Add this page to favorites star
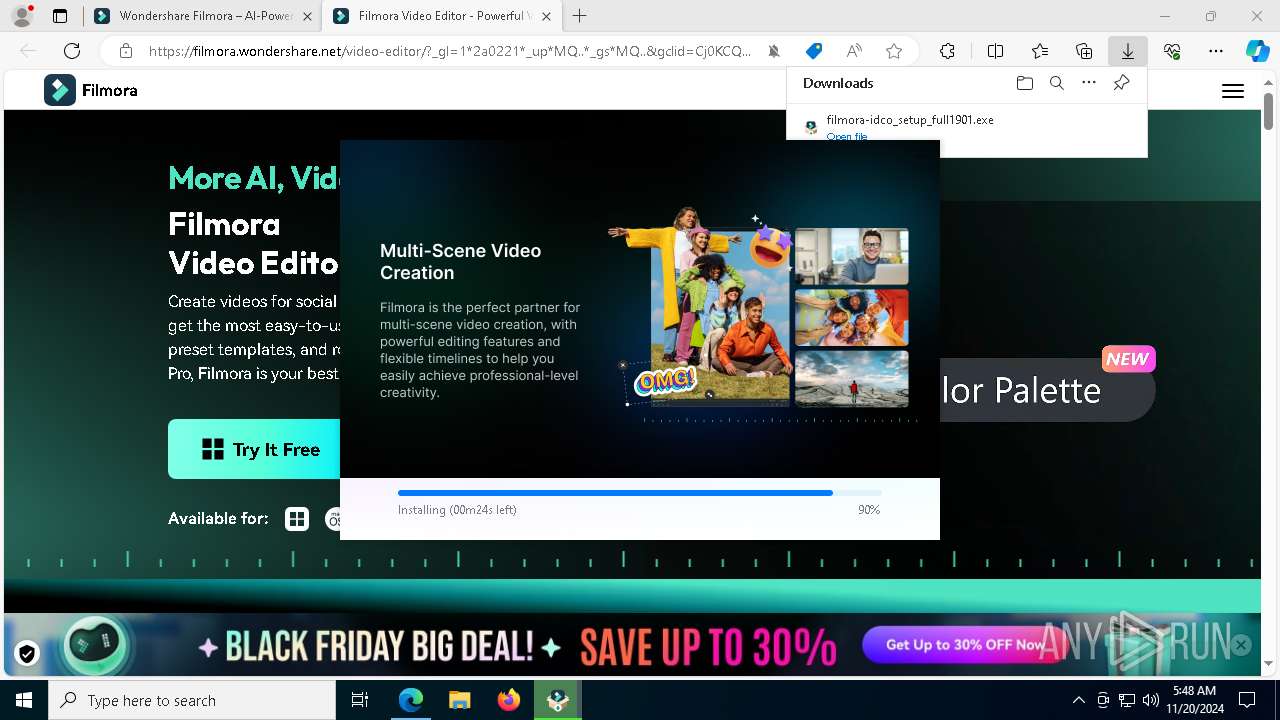The height and width of the screenshot is (720, 1280). click(894, 51)
